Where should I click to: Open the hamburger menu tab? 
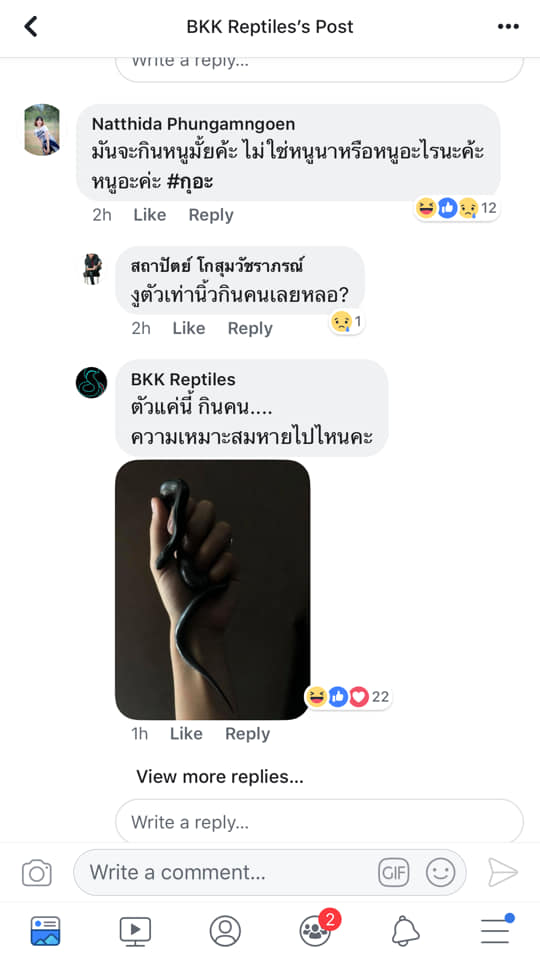496,929
